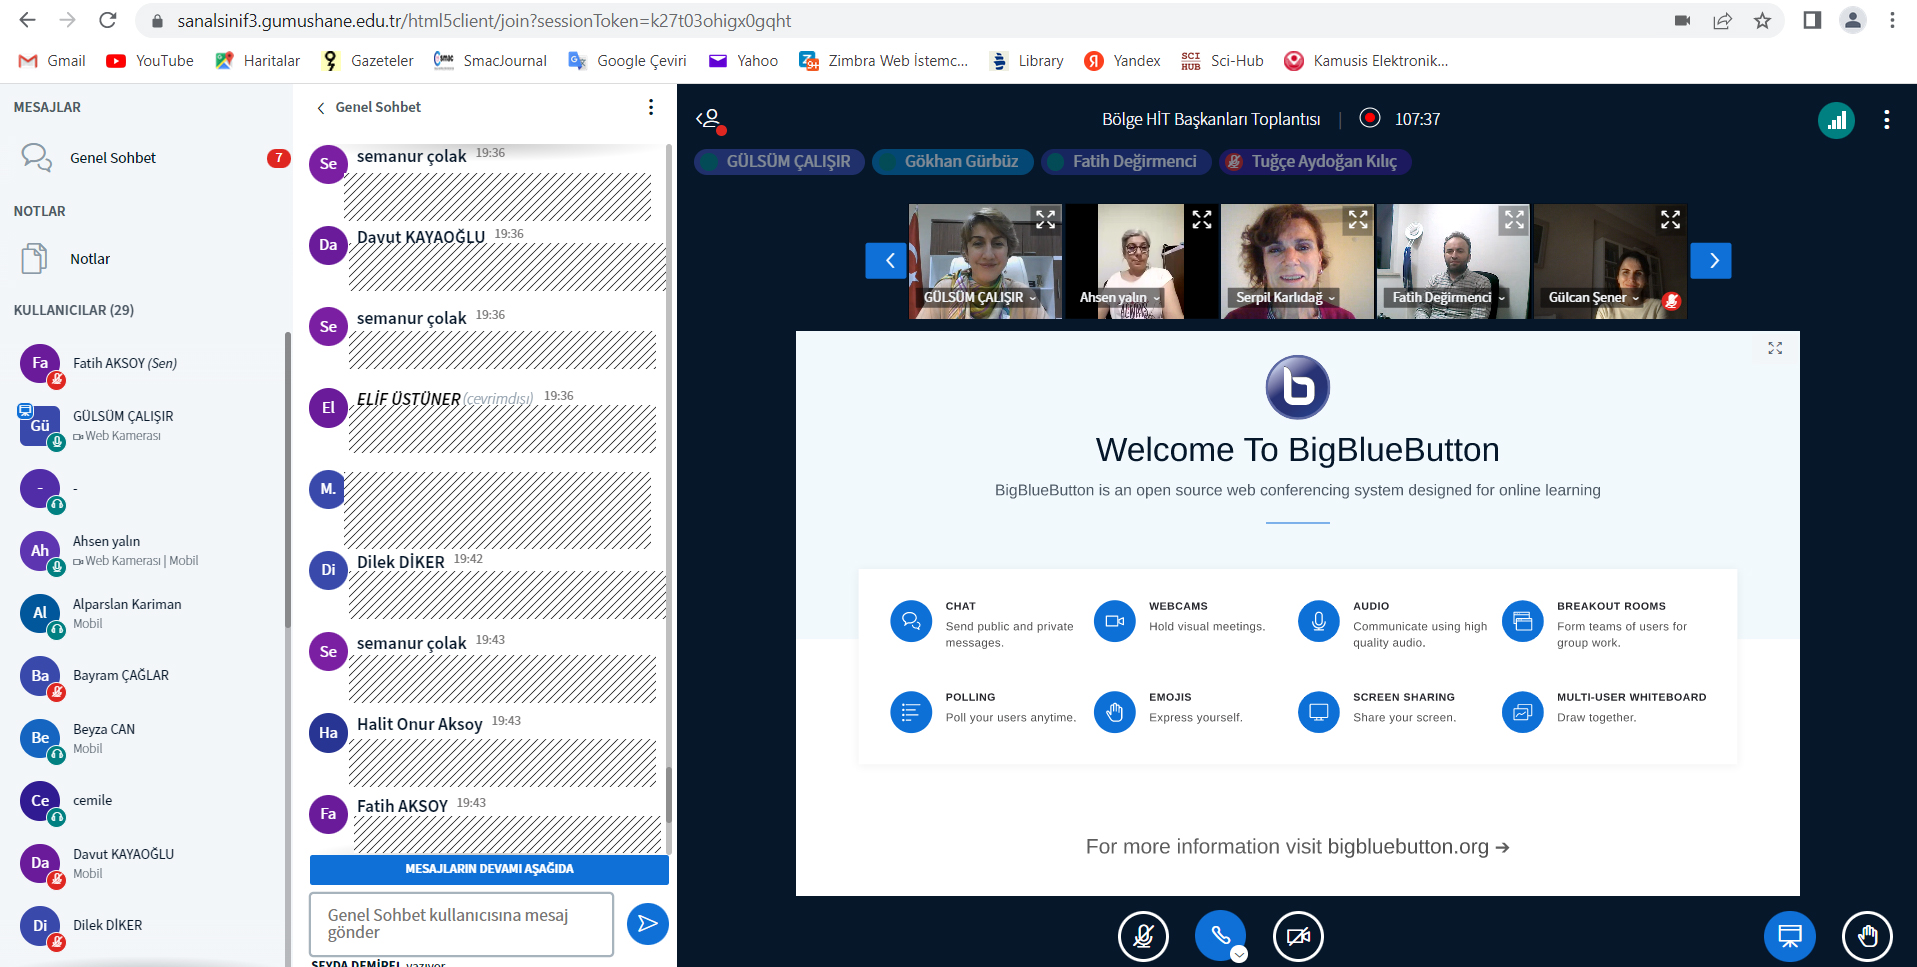Click the red recording indicator
The image size is (1917, 967).
tap(1370, 118)
